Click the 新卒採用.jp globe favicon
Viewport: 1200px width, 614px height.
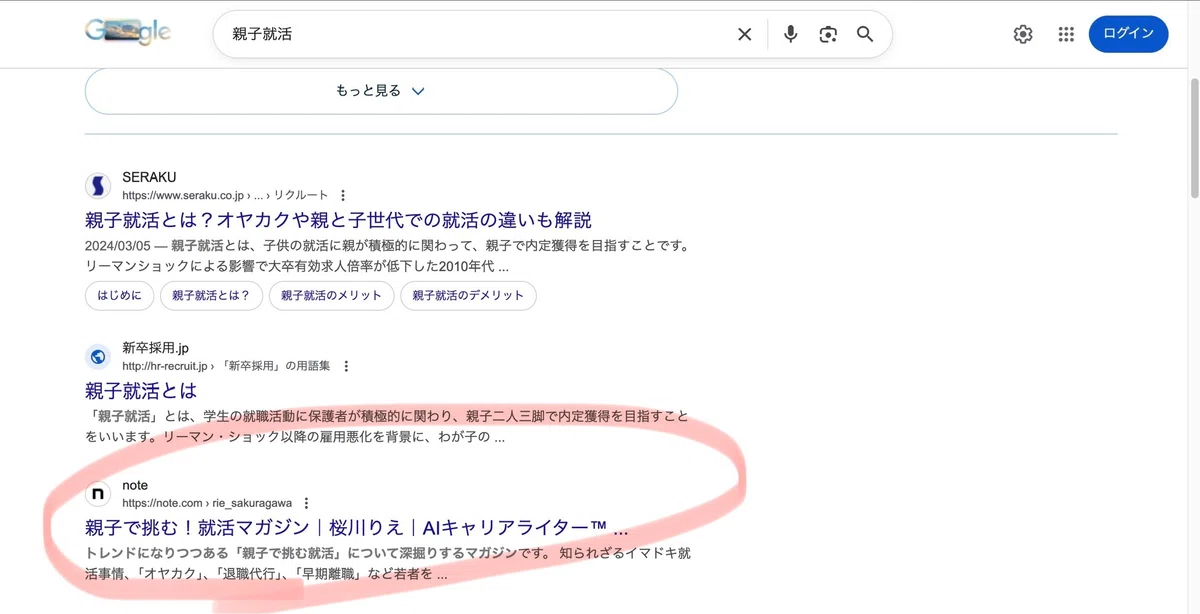tap(98, 356)
